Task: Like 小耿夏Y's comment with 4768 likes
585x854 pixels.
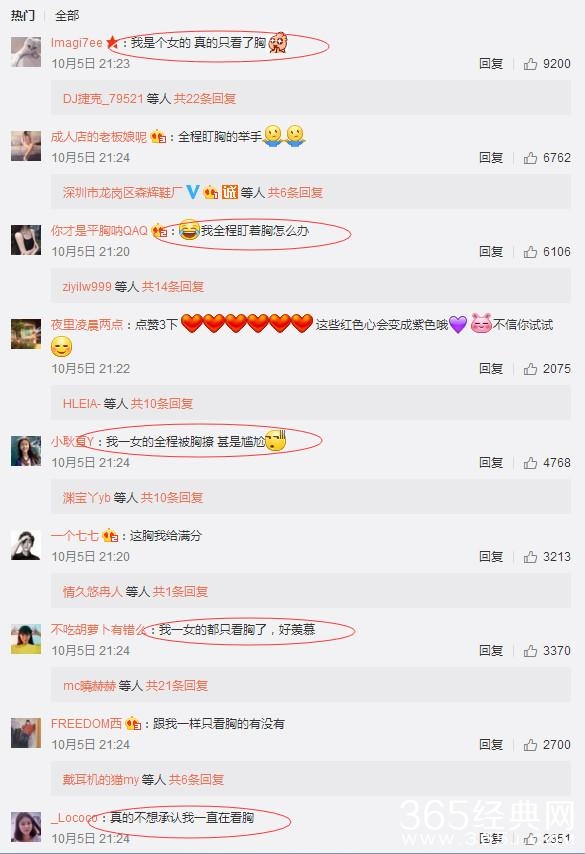Action: 530,463
